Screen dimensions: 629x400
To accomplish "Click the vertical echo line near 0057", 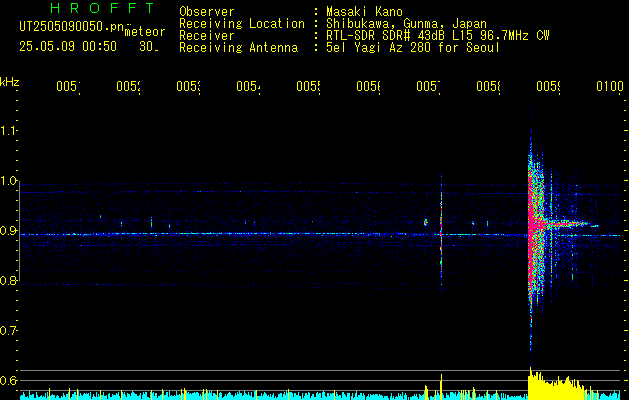I will [441, 237].
